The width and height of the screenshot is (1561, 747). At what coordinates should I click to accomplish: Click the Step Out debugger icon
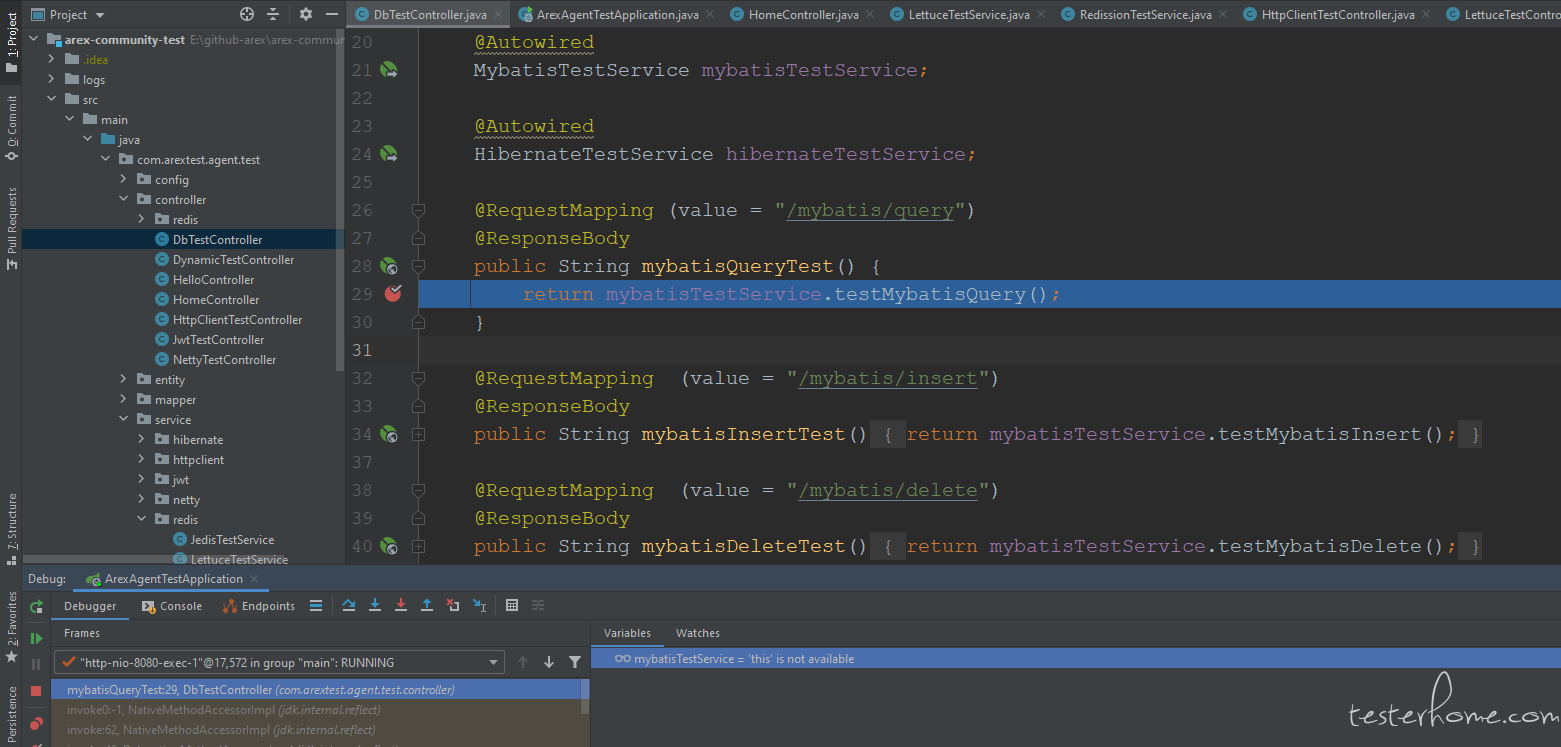427,605
